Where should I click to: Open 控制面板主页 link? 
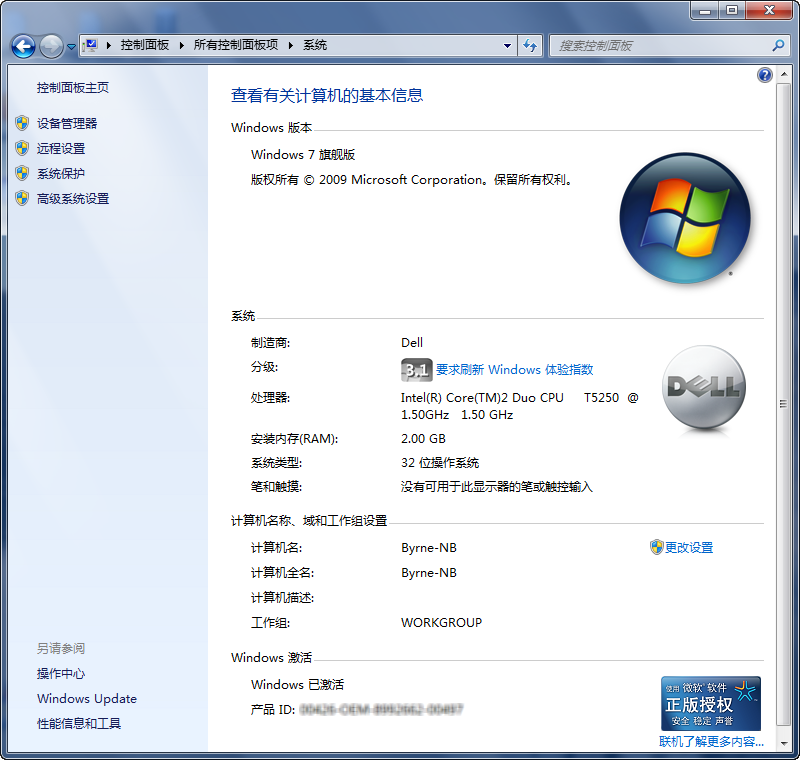point(72,88)
